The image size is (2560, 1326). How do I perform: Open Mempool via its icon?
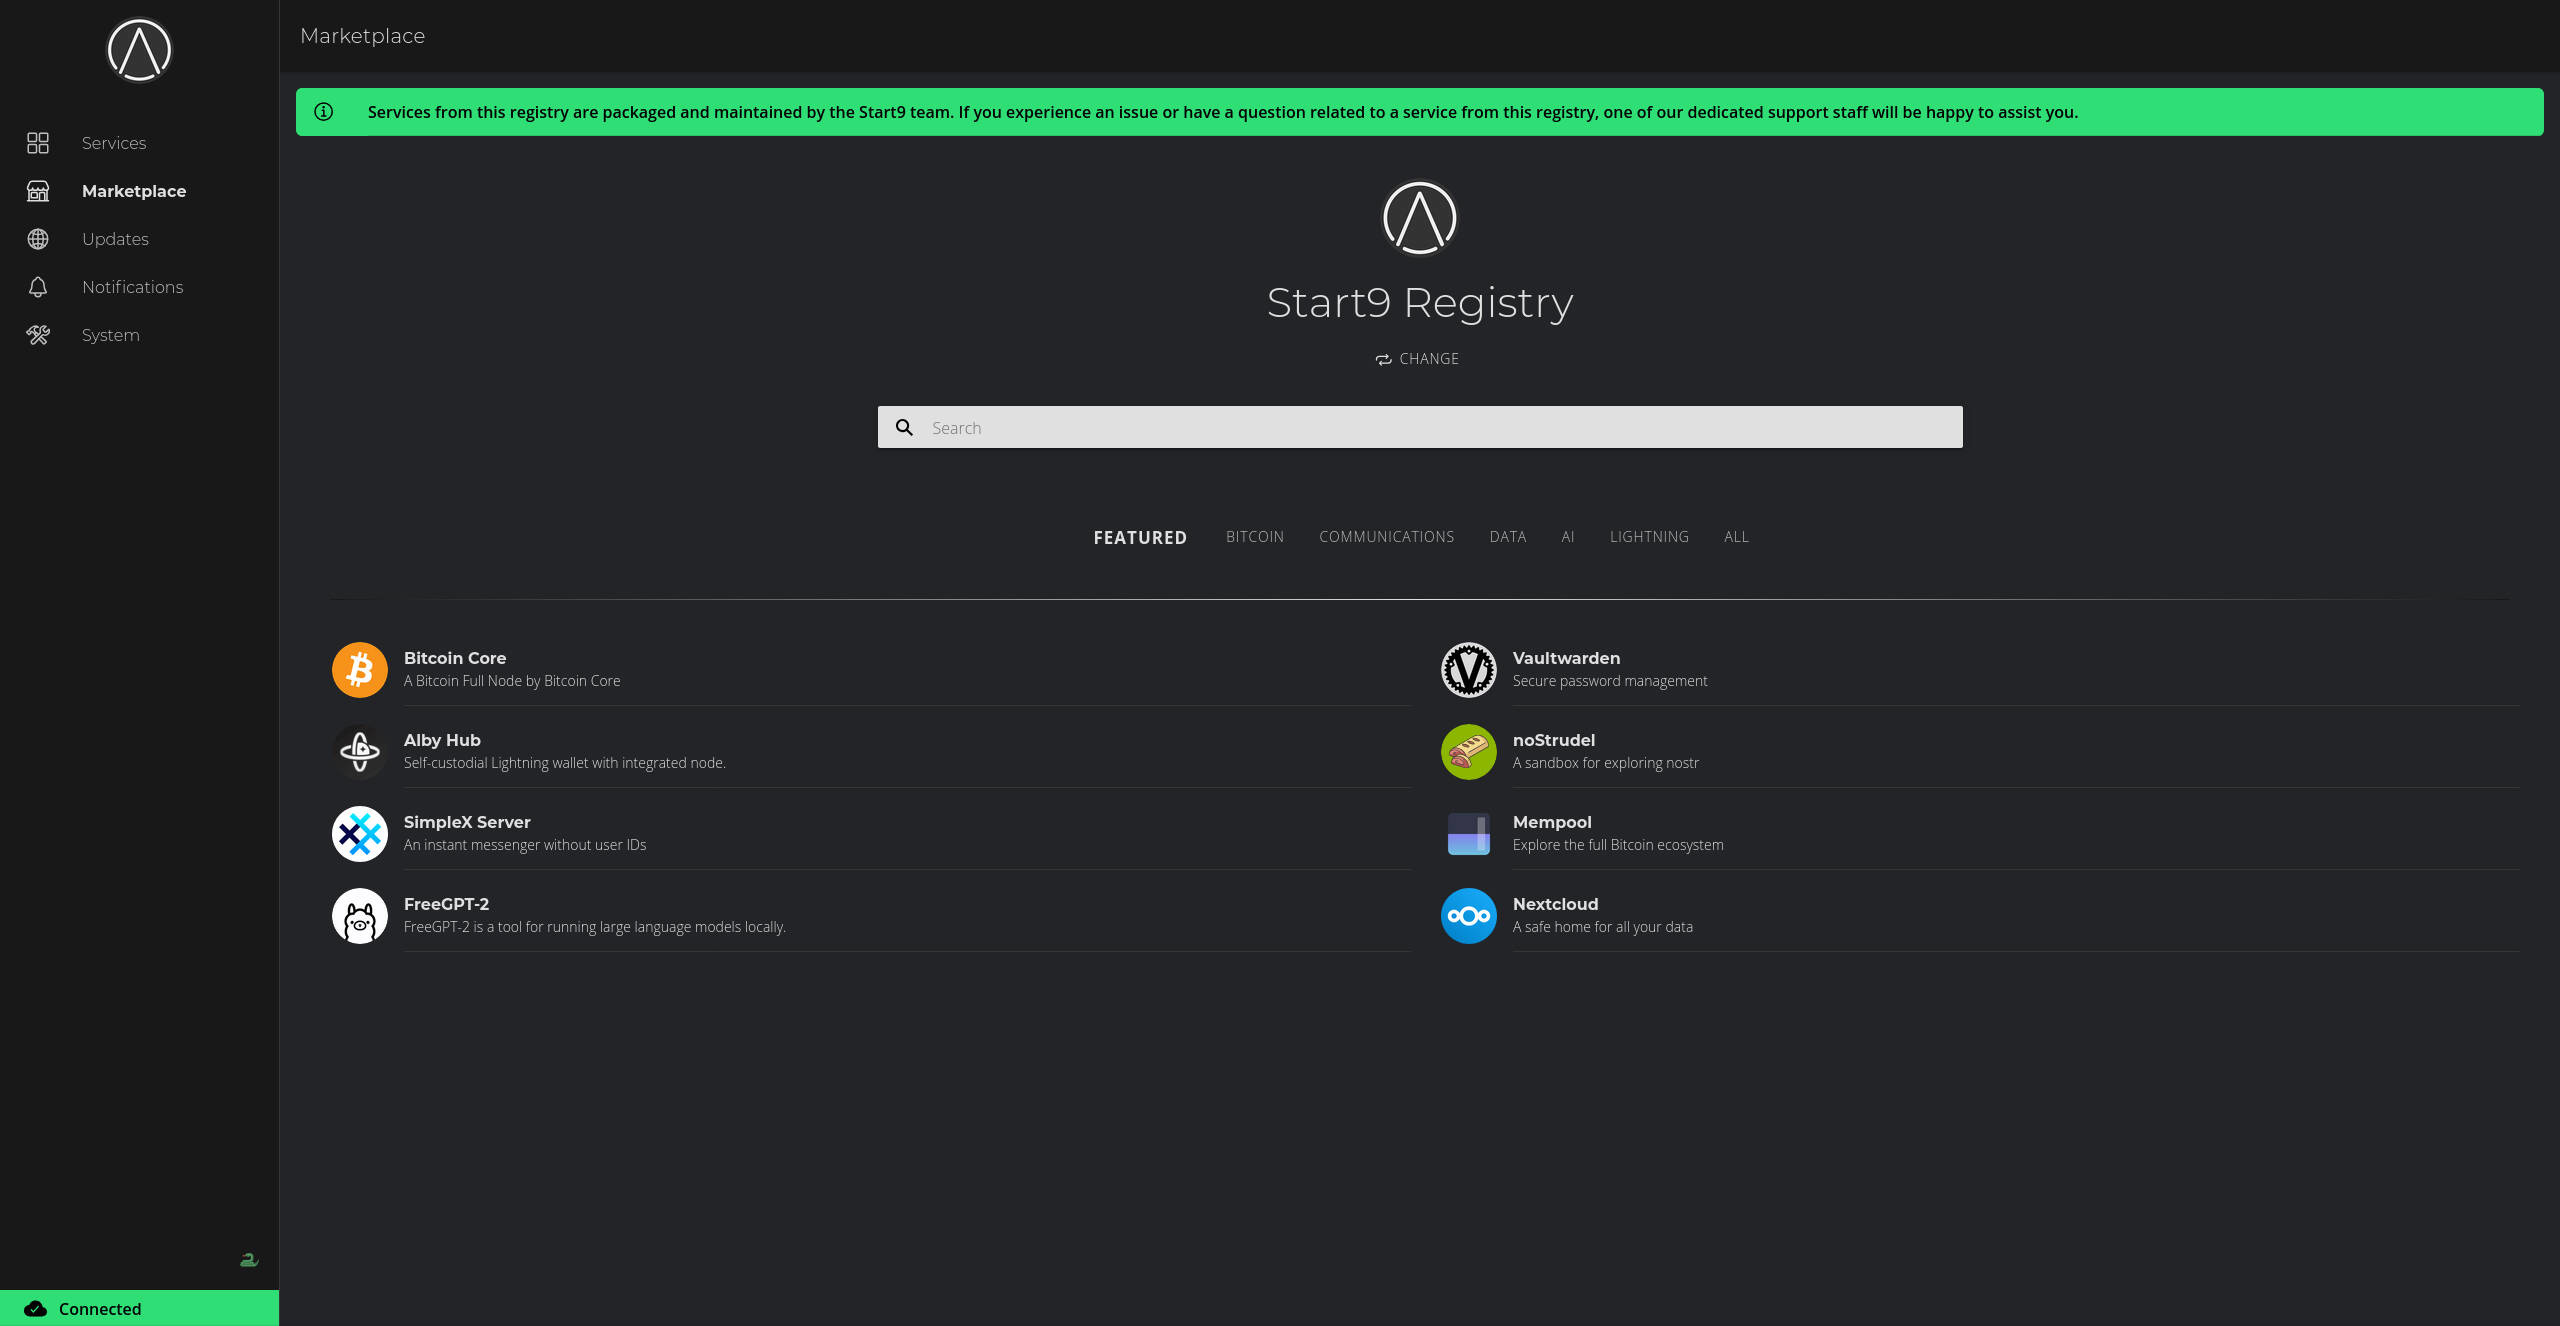pyautogui.click(x=1469, y=834)
